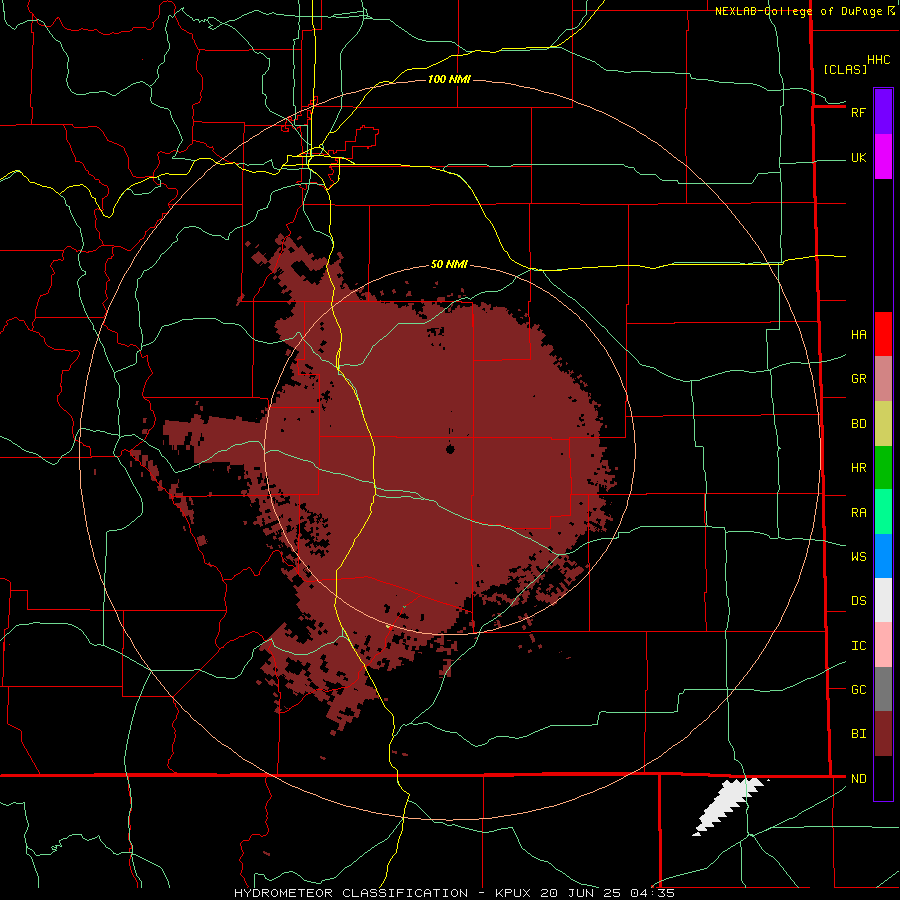900x900 pixels.
Task: Click the white dry snow echo patch
Action: pos(728,806)
